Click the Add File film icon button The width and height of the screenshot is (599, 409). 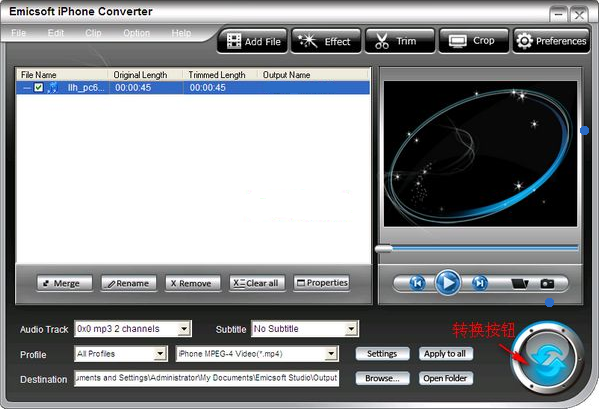252,41
